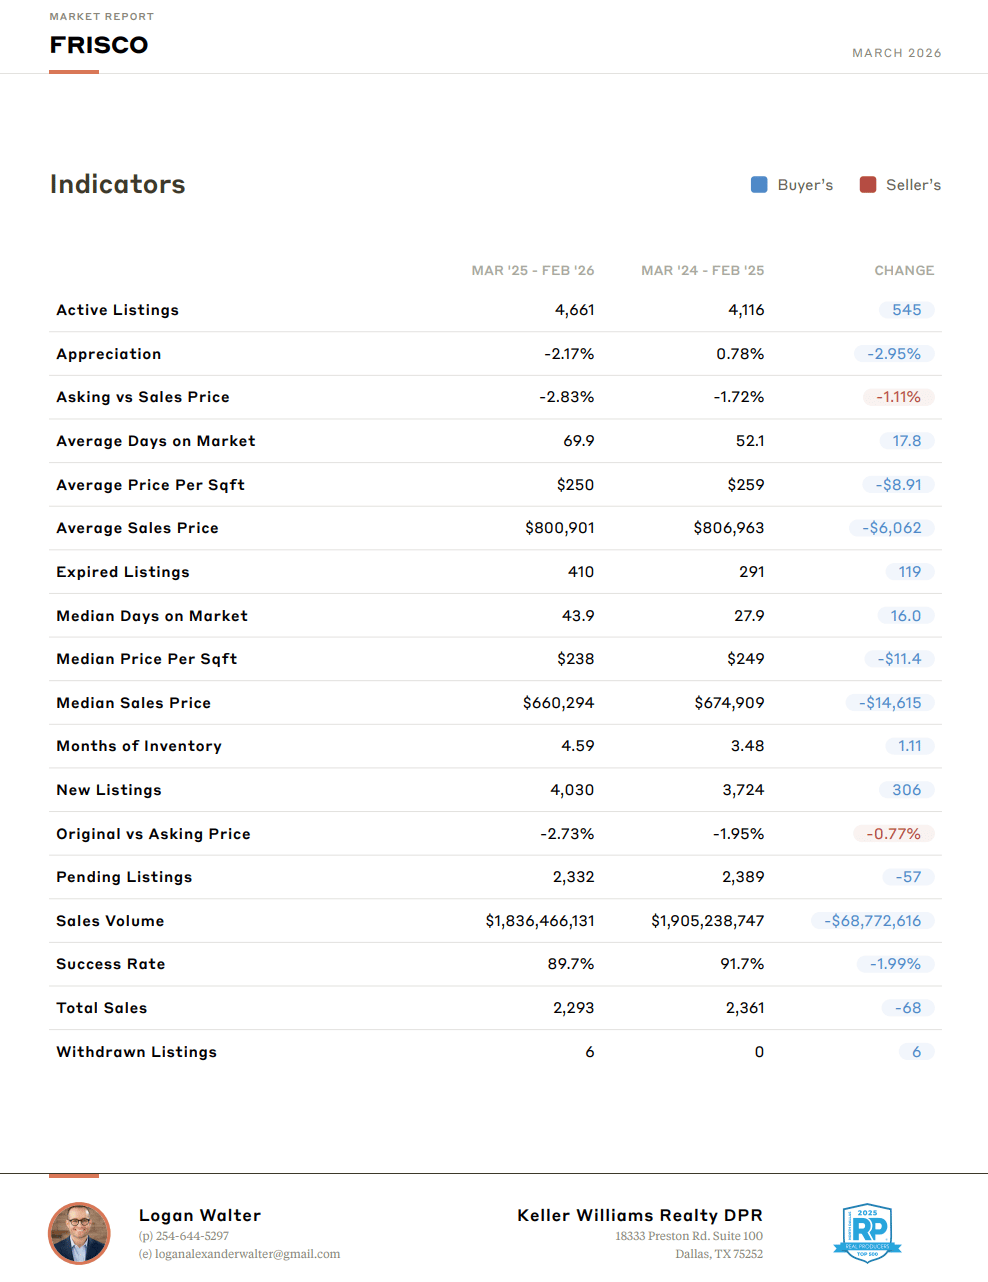The image size is (988, 1282).
Task: Click the red -1.11% change badge
Action: (898, 397)
